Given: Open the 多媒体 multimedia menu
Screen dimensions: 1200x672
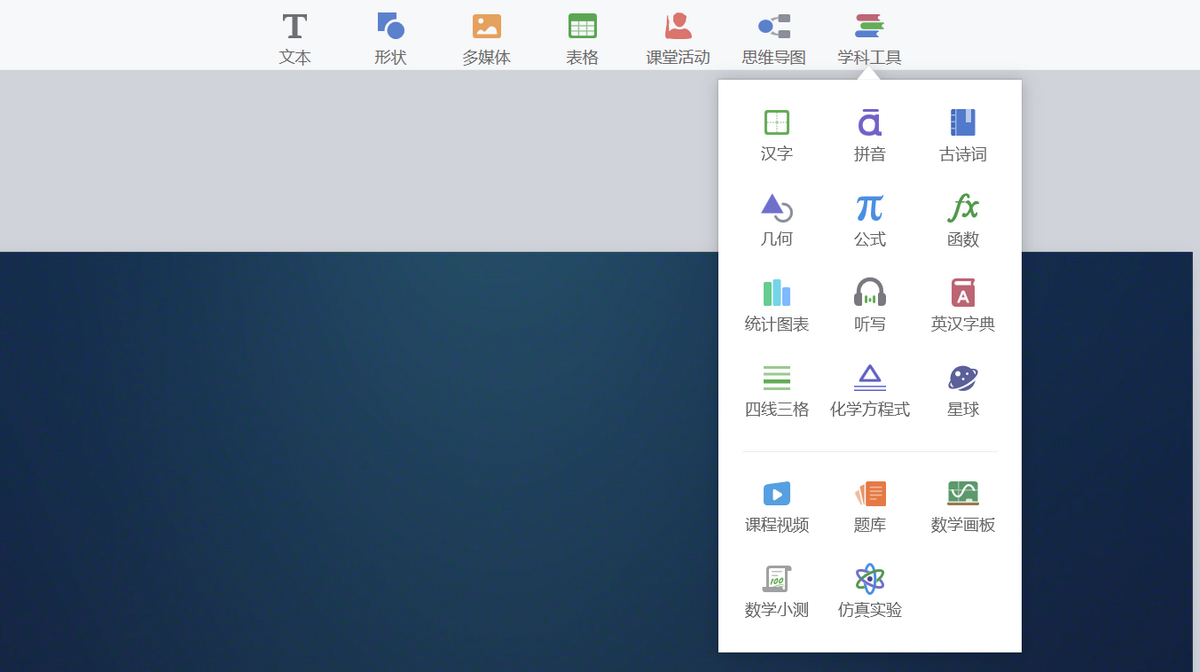Looking at the screenshot, I should tap(486, 39).
